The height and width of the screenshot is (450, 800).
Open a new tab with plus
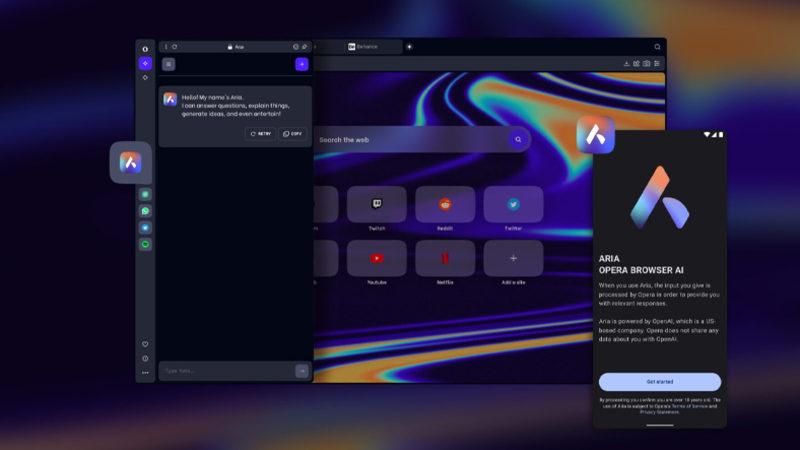(x=409, y=47)
